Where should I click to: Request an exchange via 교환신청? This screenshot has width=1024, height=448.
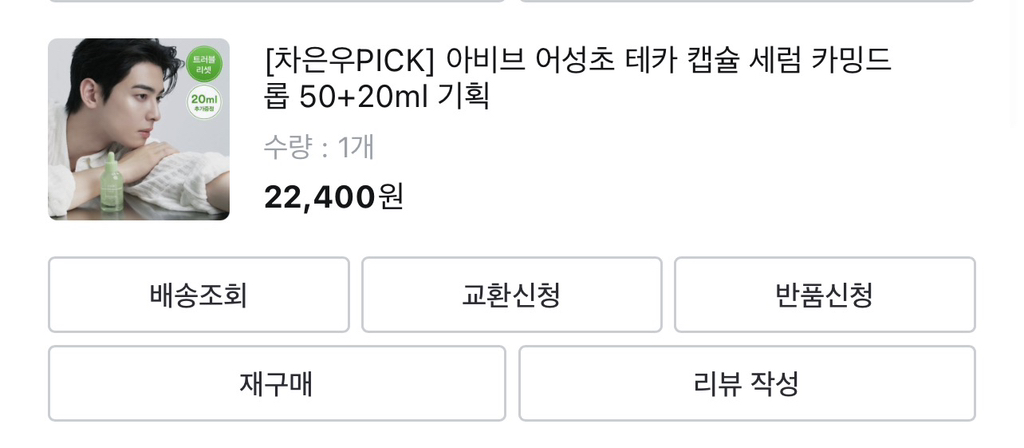(x=511, y=295)
